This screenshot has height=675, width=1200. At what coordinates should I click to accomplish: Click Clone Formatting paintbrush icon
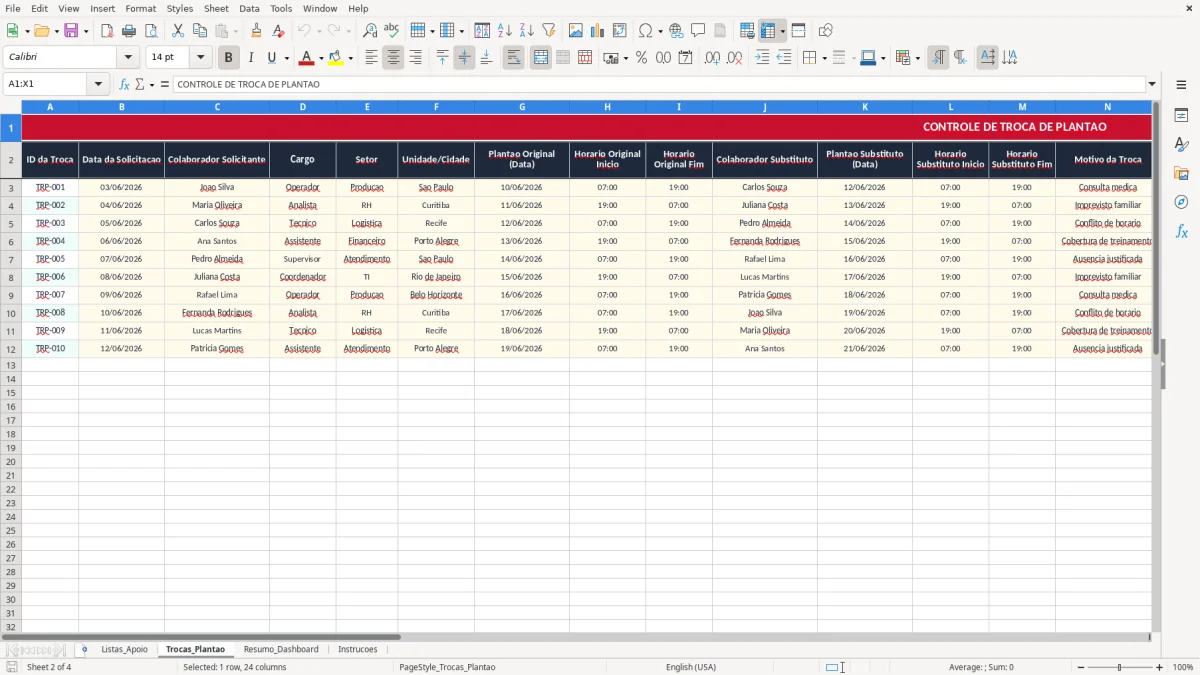pos(257,31)
